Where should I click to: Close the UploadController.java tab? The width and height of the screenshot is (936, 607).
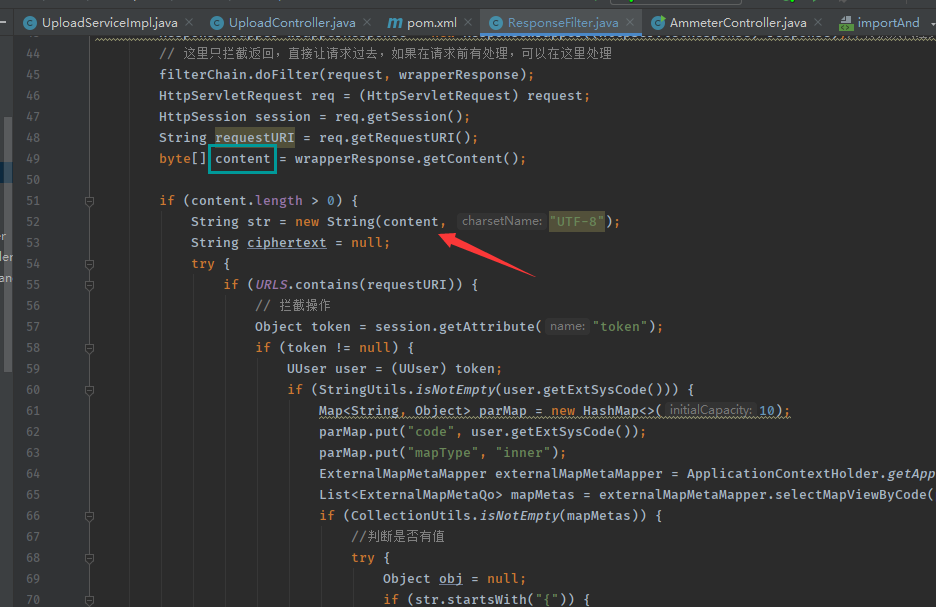click(367, 22)
